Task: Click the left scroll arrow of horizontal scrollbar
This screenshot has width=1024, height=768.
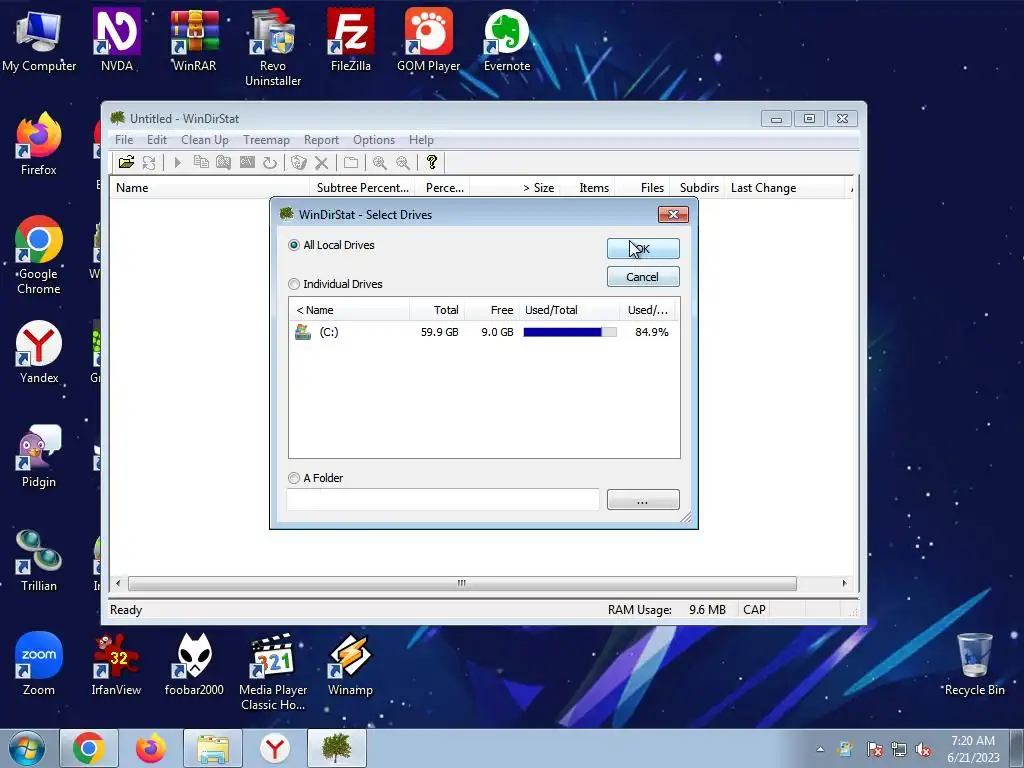Action: 118,583
